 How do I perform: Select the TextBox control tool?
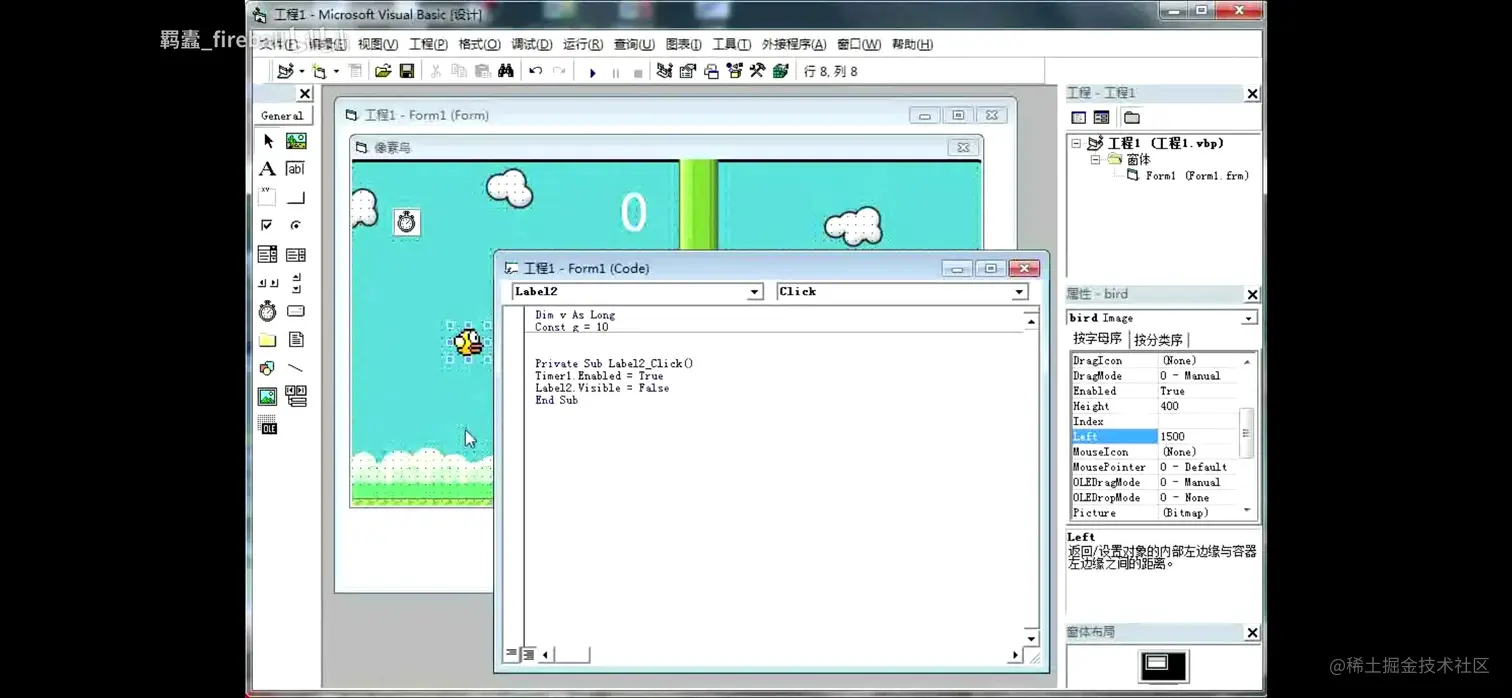pos(296,169)
